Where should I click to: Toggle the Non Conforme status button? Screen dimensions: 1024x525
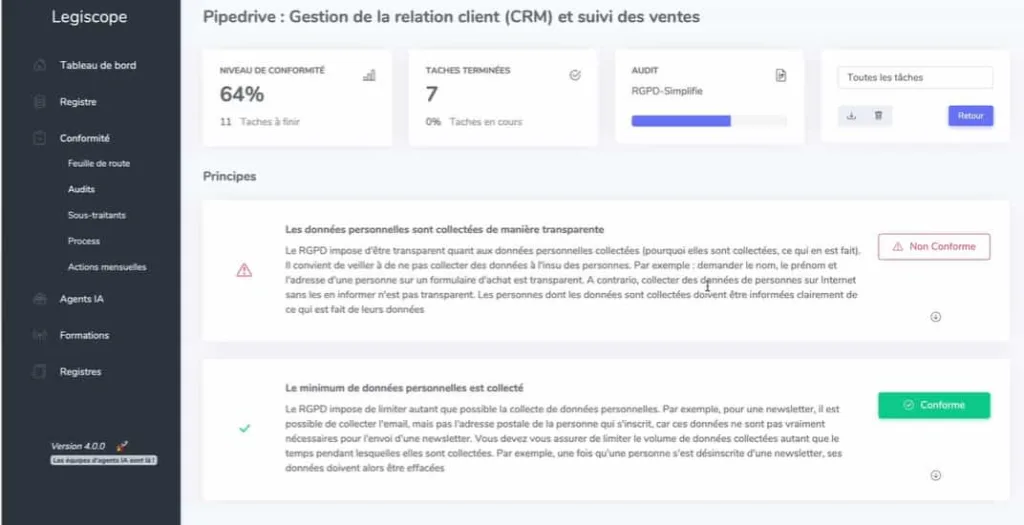pyautogui.click(x=934, y=246)
